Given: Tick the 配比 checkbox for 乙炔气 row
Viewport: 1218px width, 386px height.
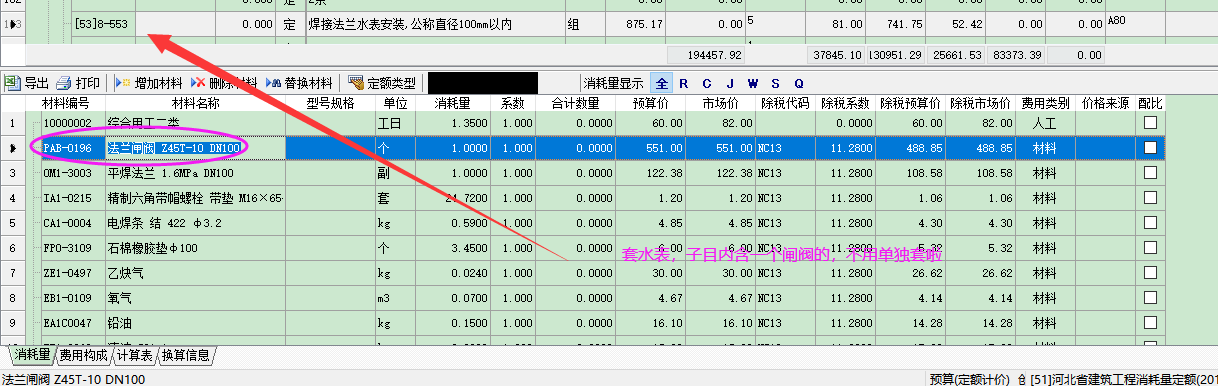Looking at the screenshot, I should point(1150,272).
